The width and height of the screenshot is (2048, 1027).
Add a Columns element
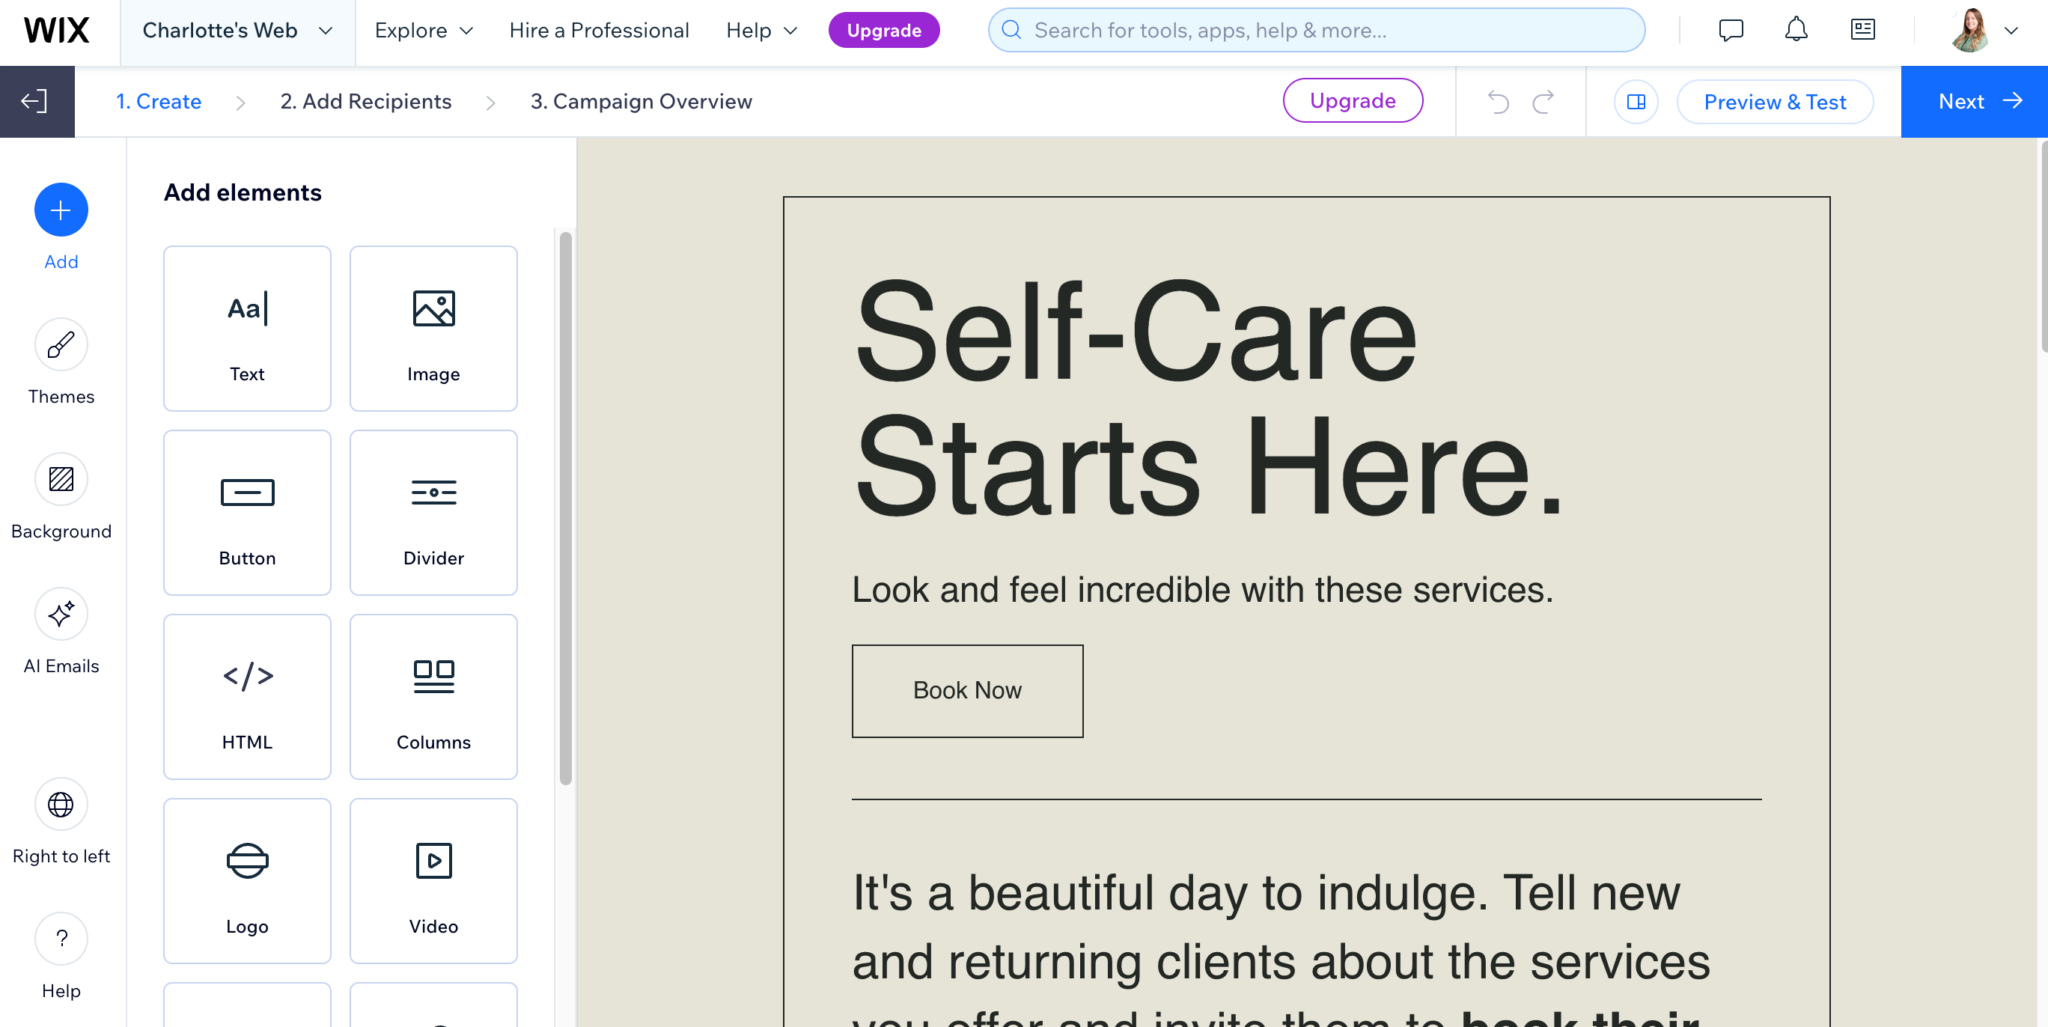(433, 697)
